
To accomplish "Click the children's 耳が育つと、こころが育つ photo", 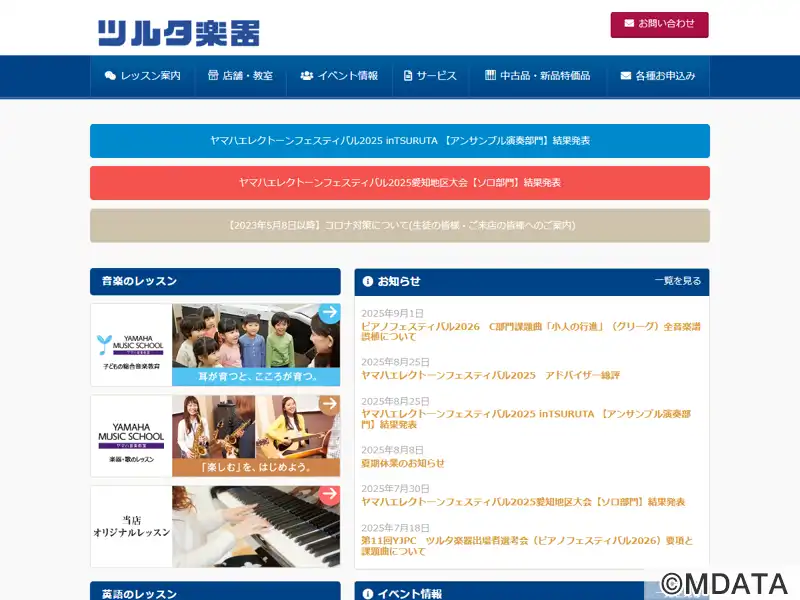I will point(256,345).
